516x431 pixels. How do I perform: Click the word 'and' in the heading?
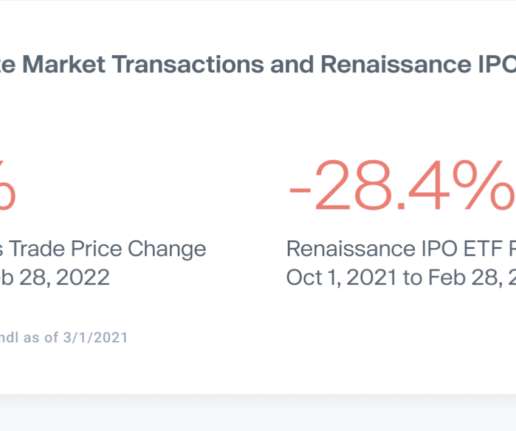pos(292,64)
